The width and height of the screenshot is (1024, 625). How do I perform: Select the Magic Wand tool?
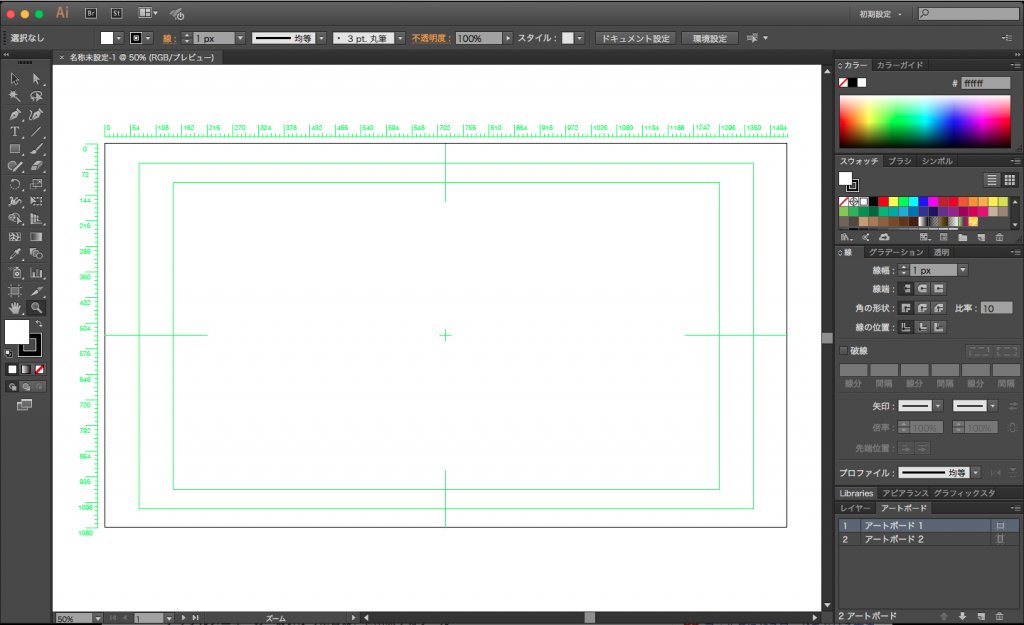pyautogui.click(x=14, y=97)
